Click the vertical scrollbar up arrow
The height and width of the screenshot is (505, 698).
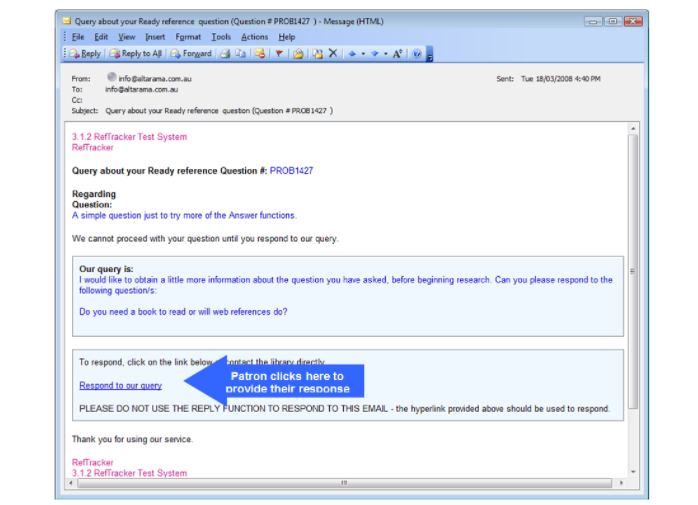pyautogui.click(x=633, y=129)
